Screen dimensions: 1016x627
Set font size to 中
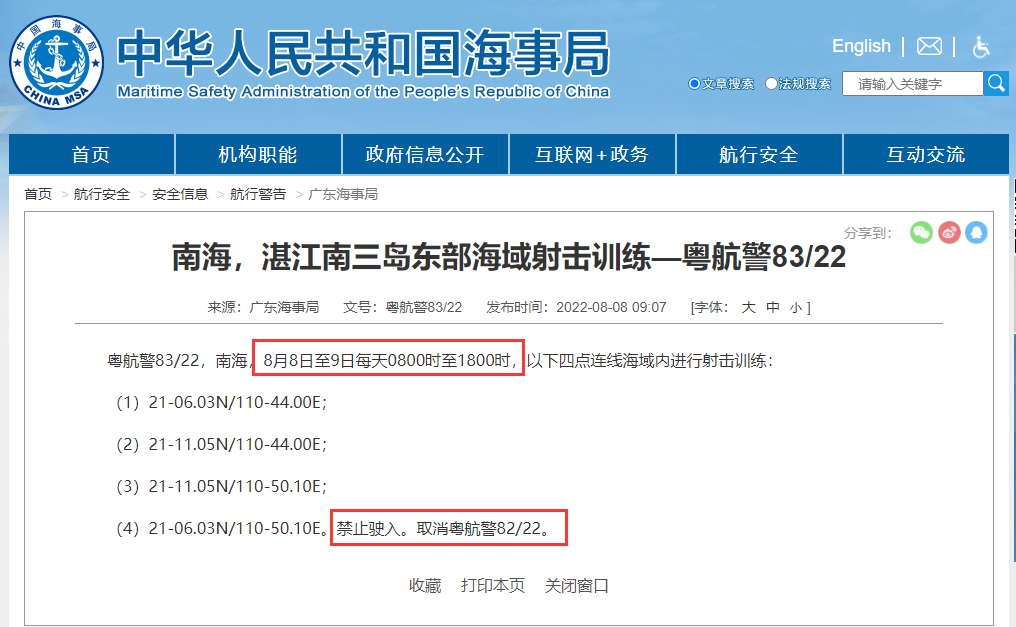coord(772,307)
